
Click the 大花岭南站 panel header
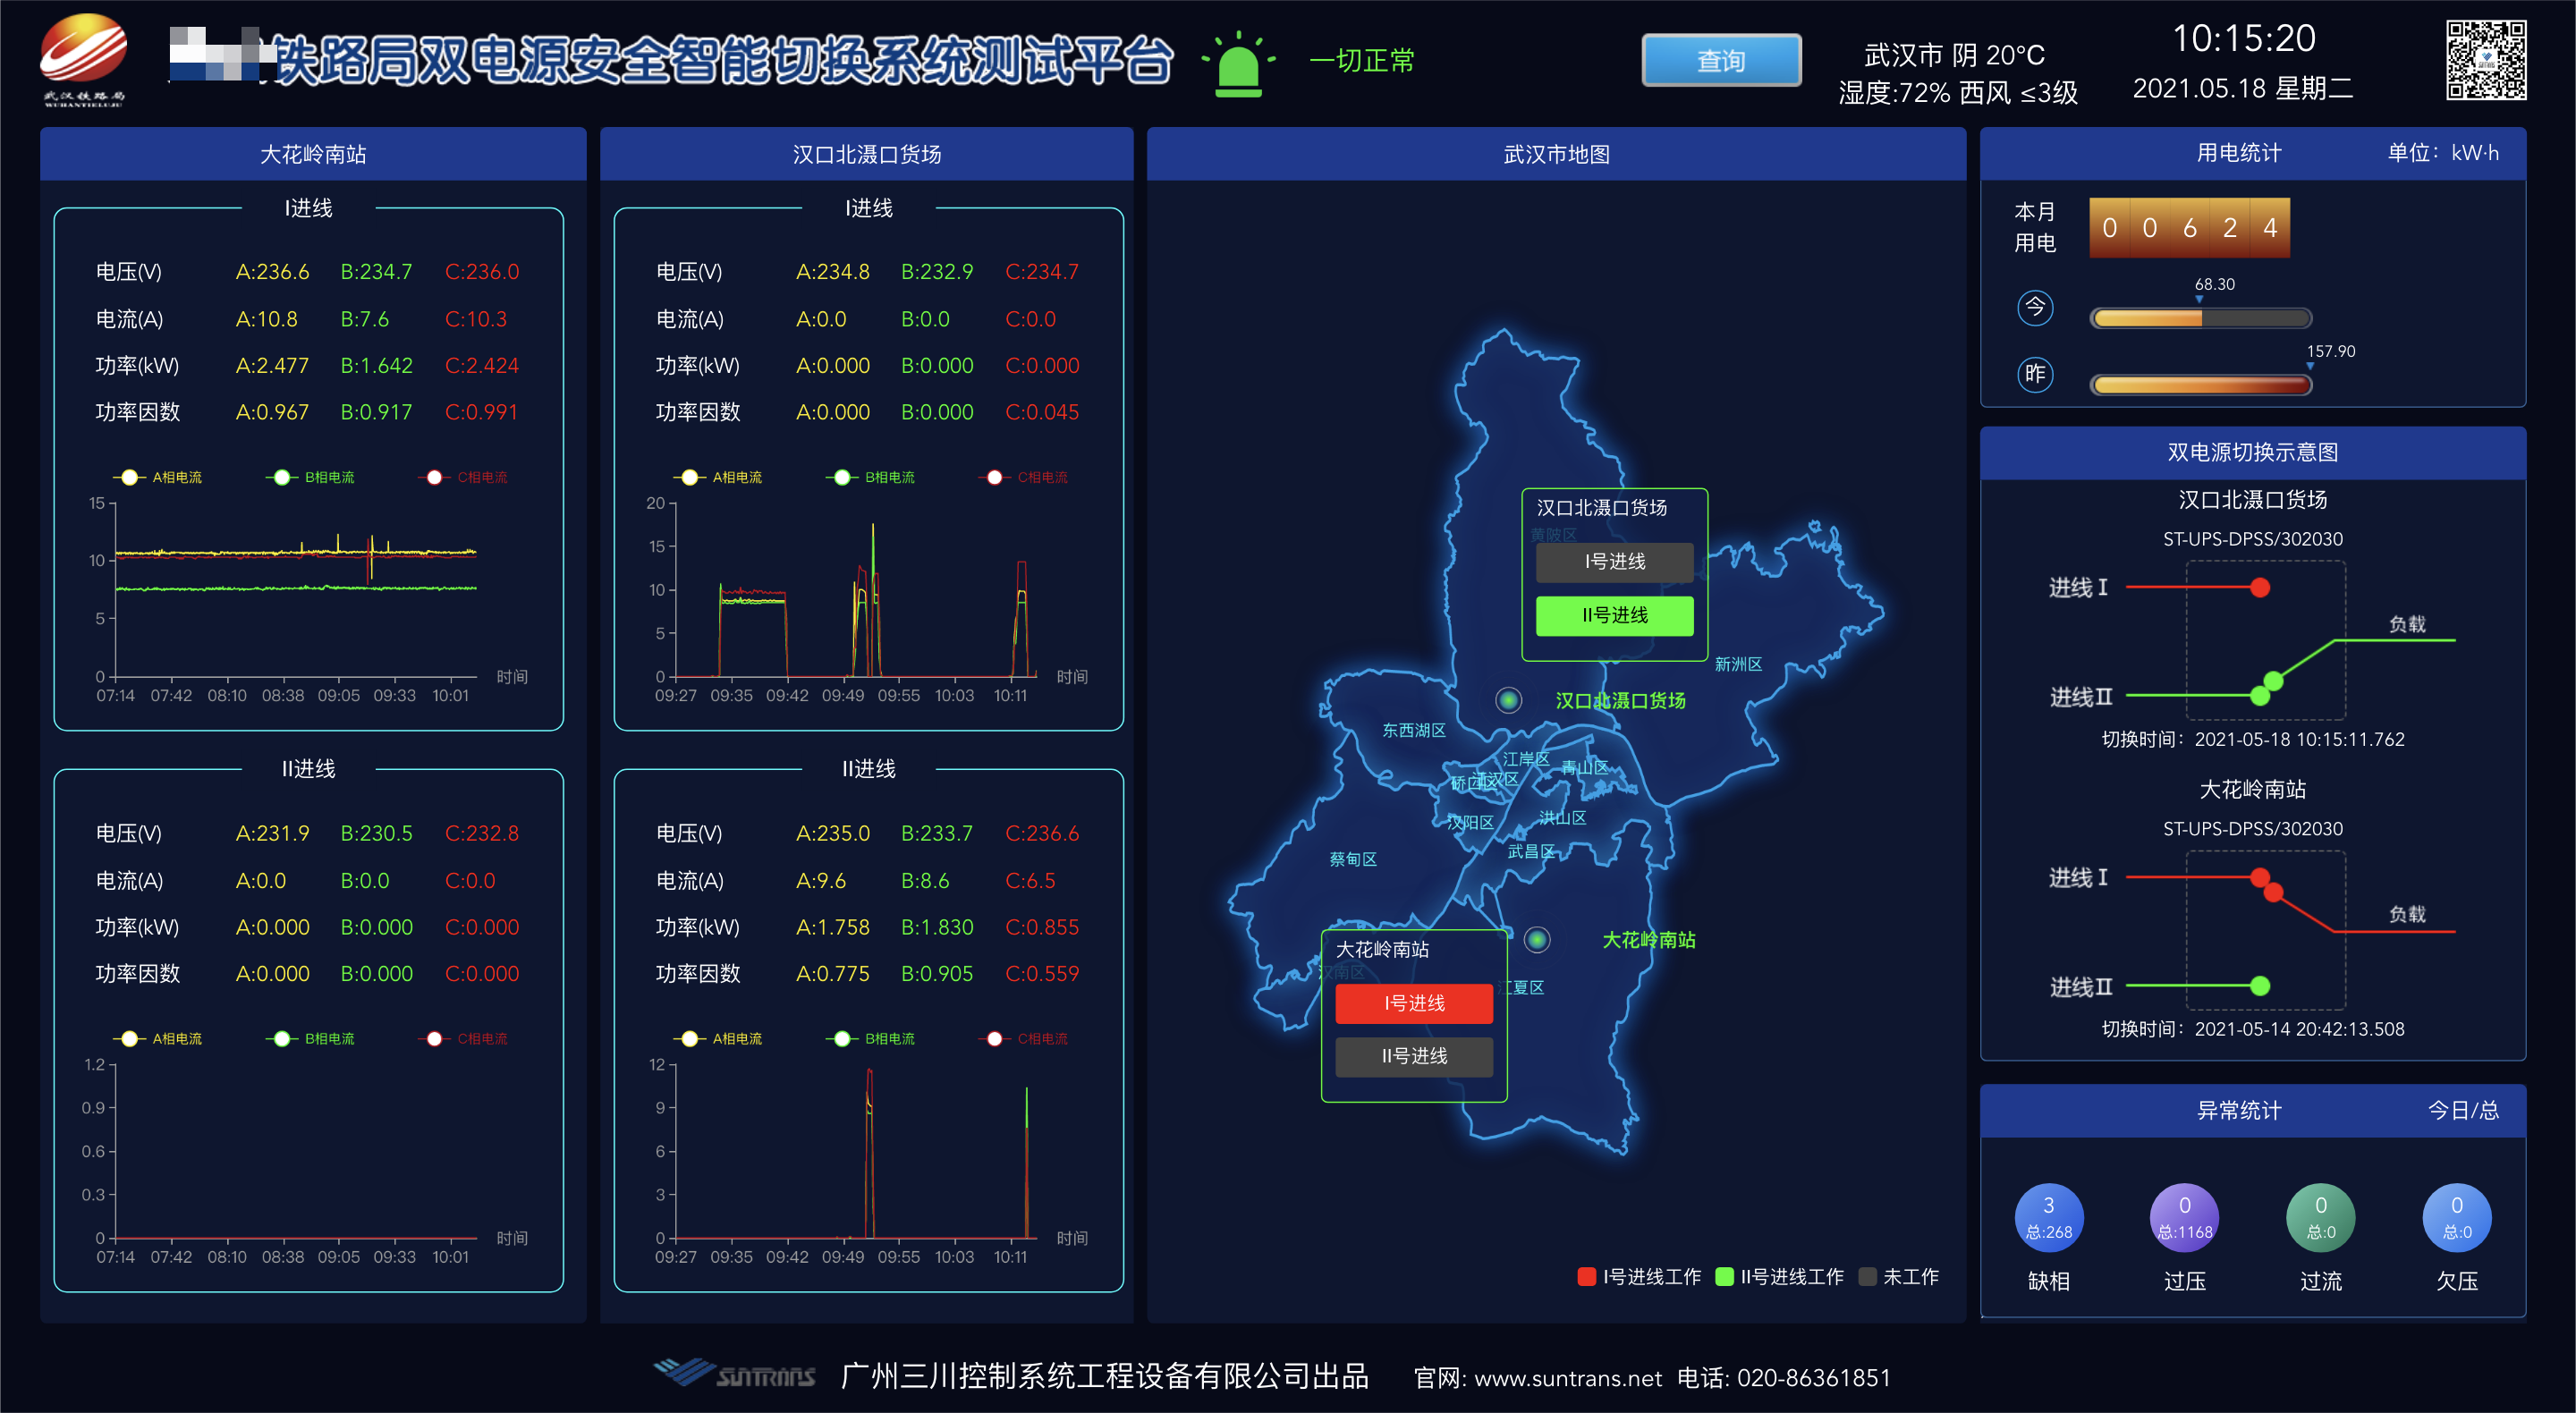pos(313,154)
